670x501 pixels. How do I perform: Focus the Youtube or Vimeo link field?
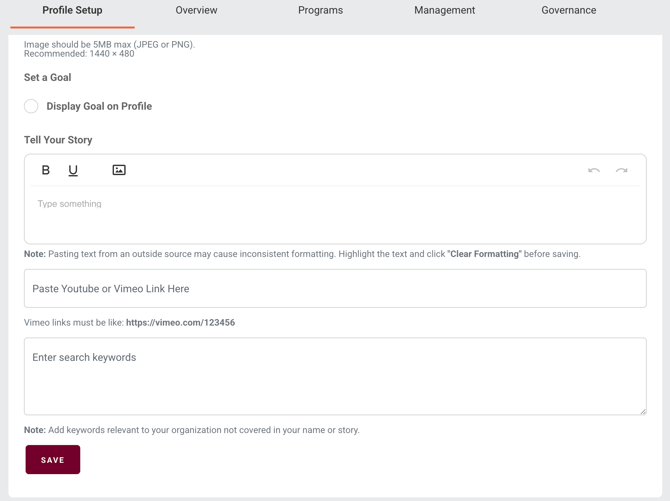335,289
